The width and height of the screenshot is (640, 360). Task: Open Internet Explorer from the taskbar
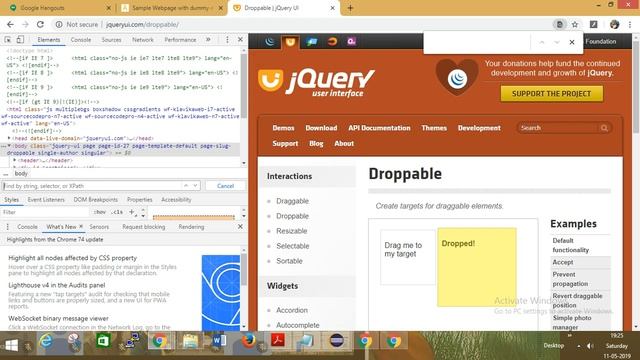pyautogui.click(x=46, y=341)
